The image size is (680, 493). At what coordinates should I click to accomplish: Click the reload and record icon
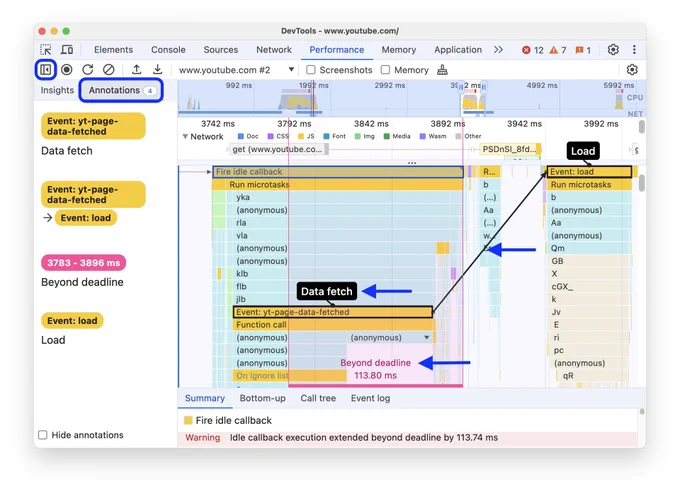[x=88, y=69]
